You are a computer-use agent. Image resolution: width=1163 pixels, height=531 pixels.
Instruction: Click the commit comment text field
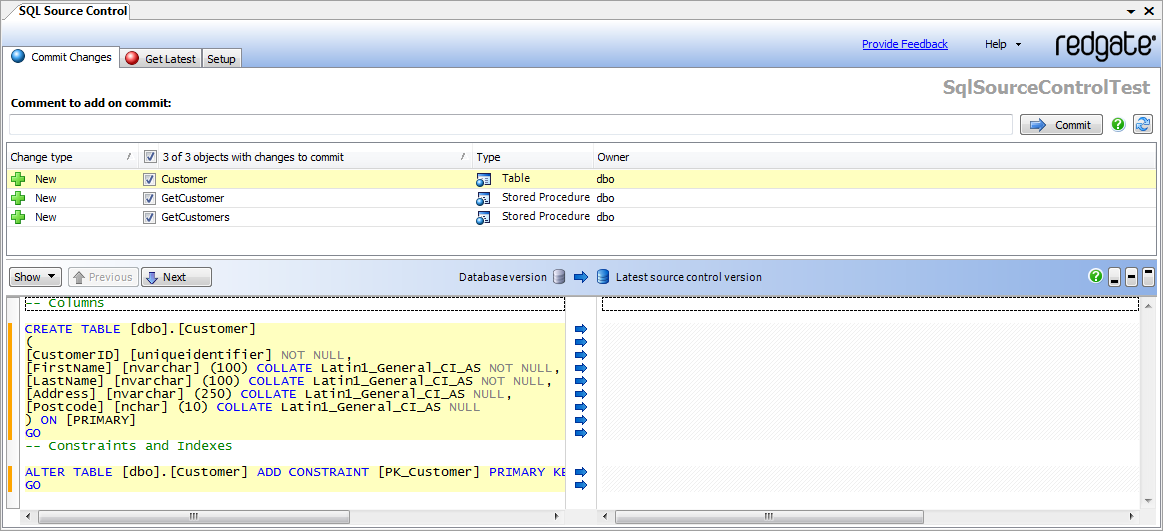510,125
